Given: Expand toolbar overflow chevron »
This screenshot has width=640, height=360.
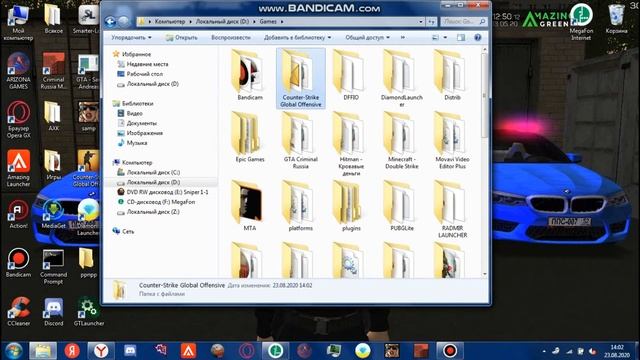Looking at the screenshot, I should (403, 38).
